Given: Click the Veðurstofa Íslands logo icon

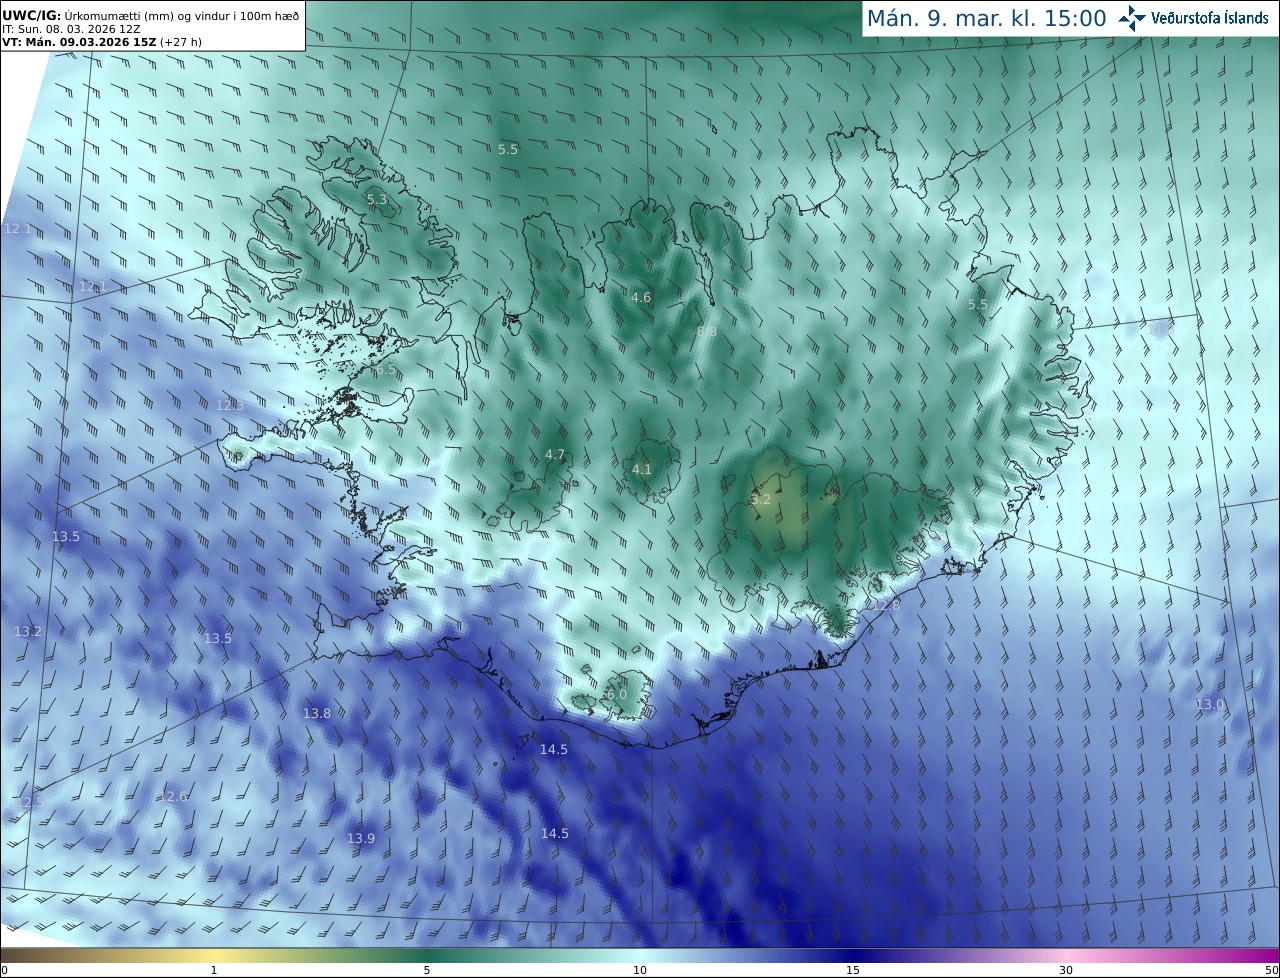Looking at the screenshot, I should coord(1132,18).
